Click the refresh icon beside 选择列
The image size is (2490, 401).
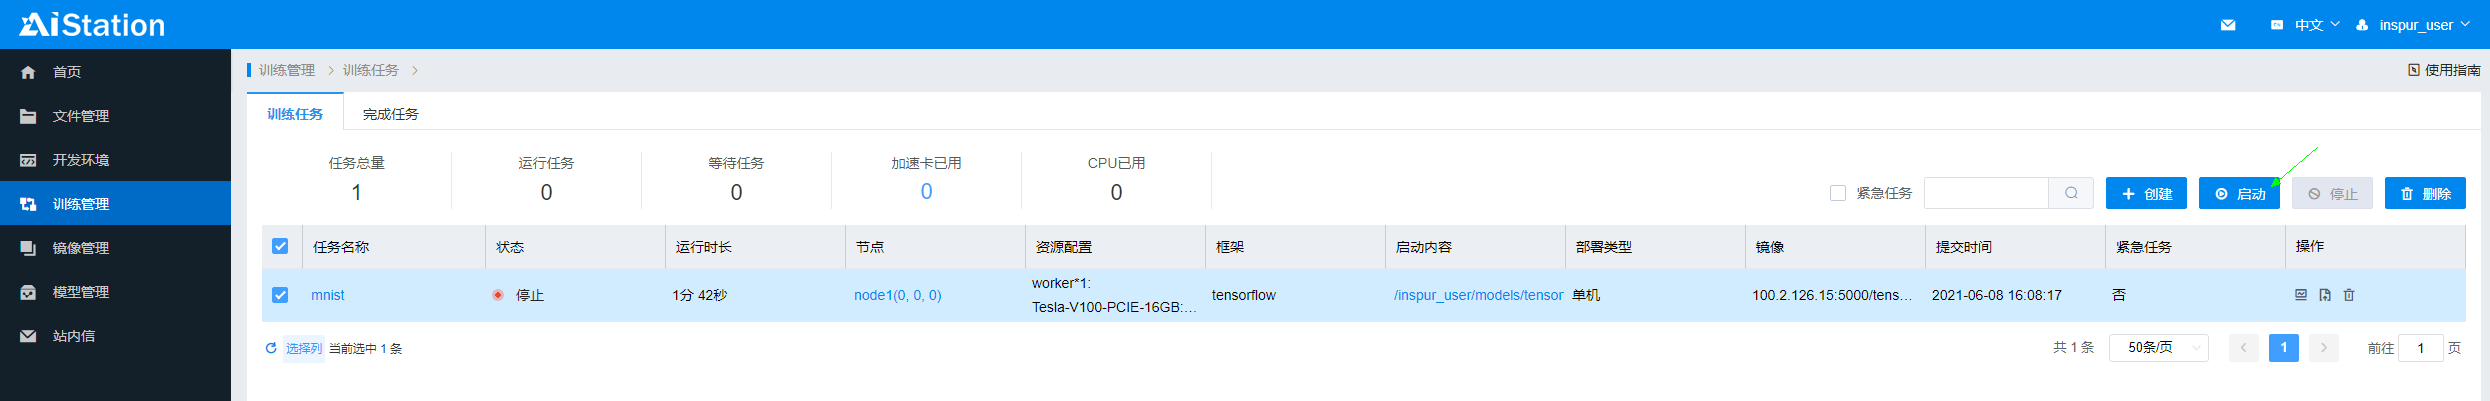(271, 348)
